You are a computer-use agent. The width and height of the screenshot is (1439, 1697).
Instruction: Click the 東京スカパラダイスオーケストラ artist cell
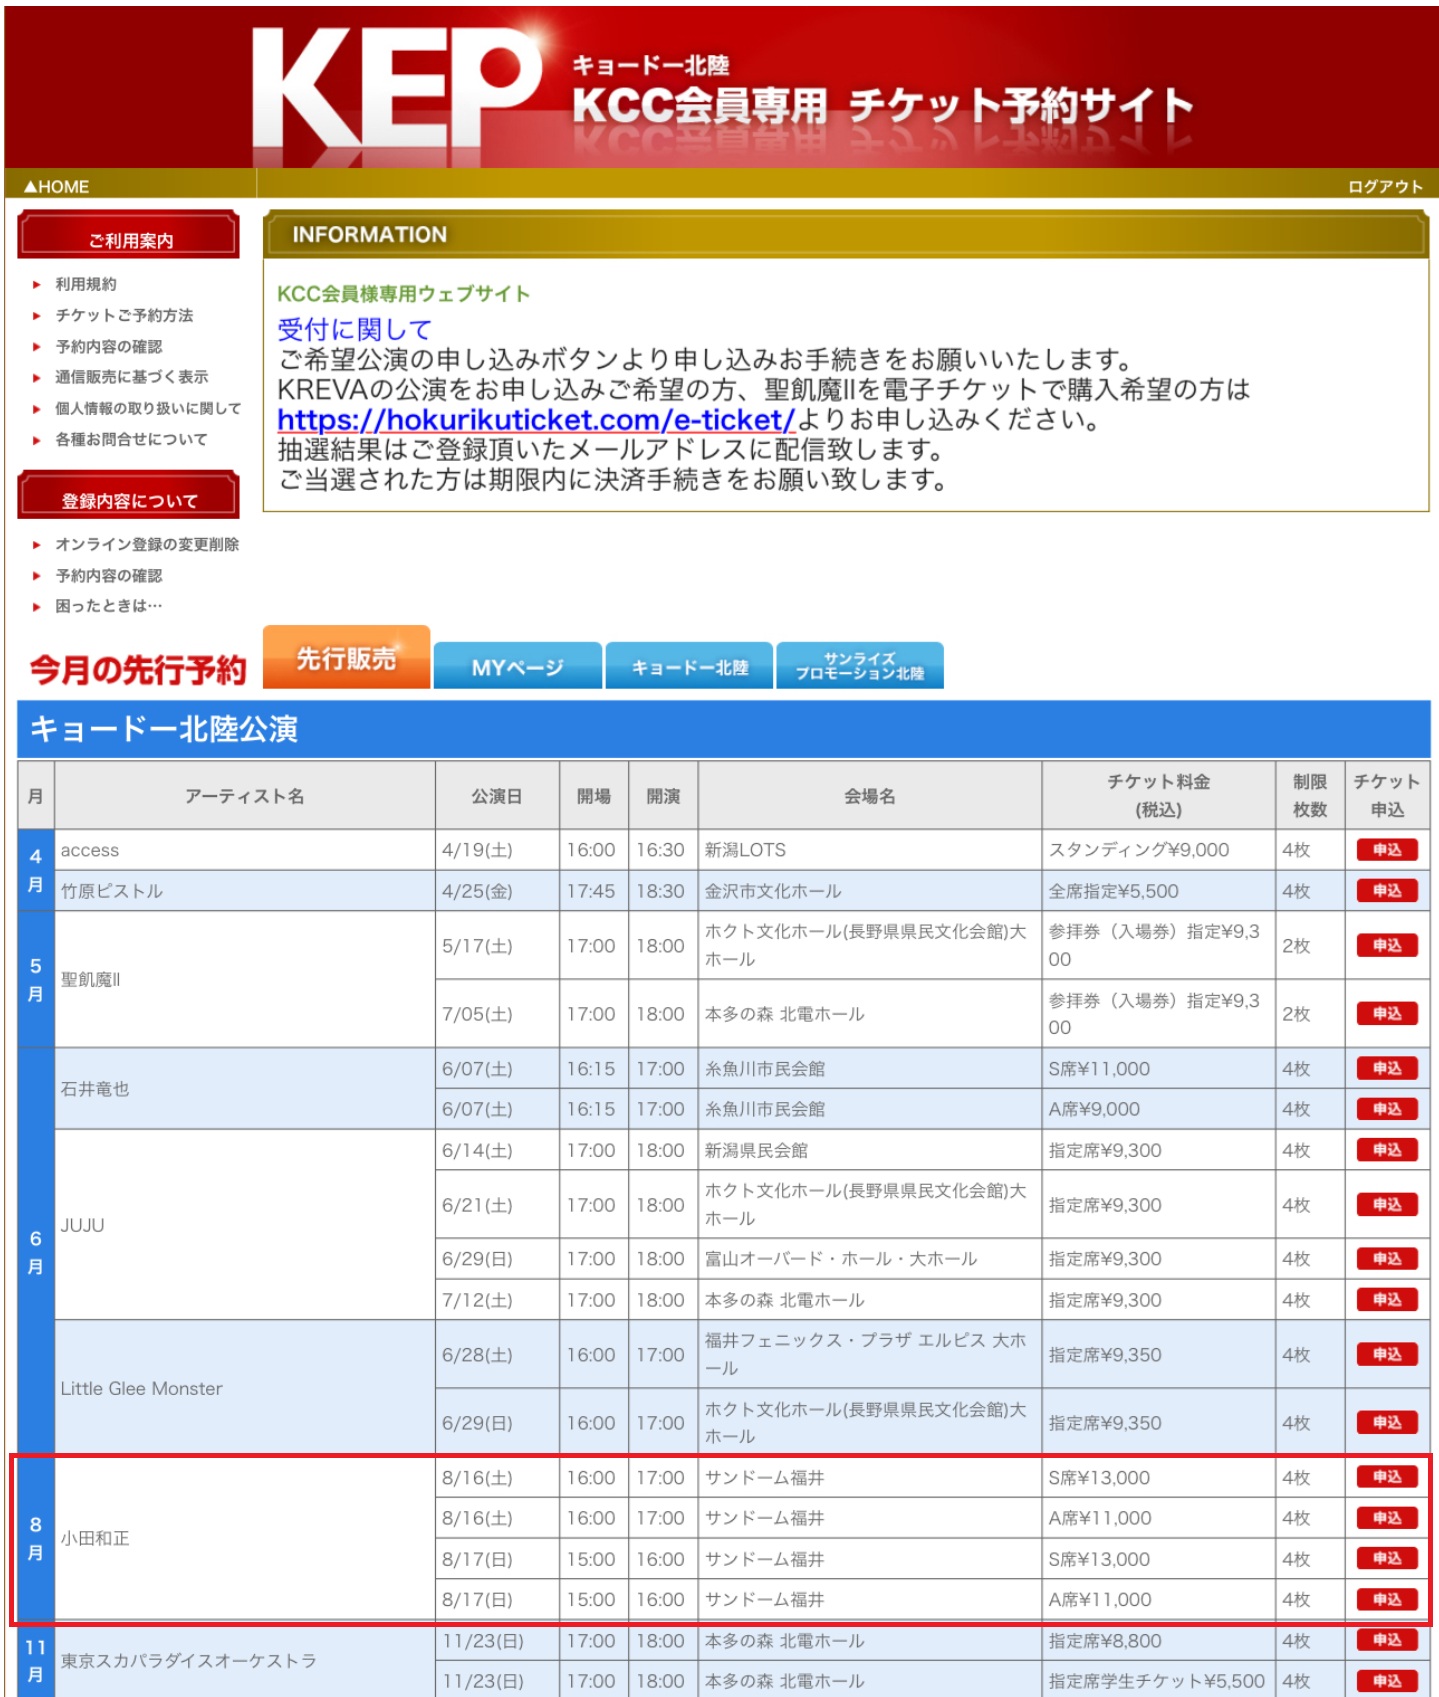click(x=245, y=1660)
